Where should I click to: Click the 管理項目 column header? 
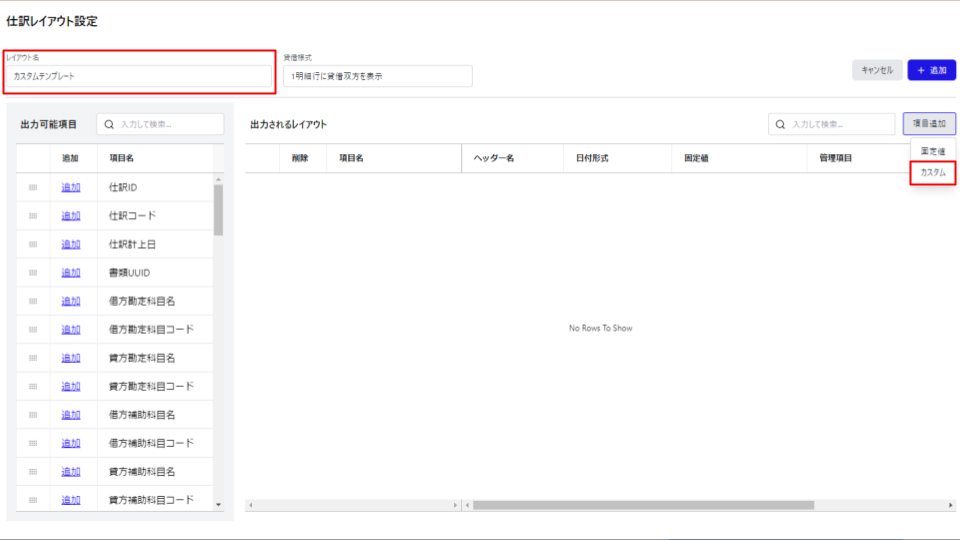[x=836, y=158]
